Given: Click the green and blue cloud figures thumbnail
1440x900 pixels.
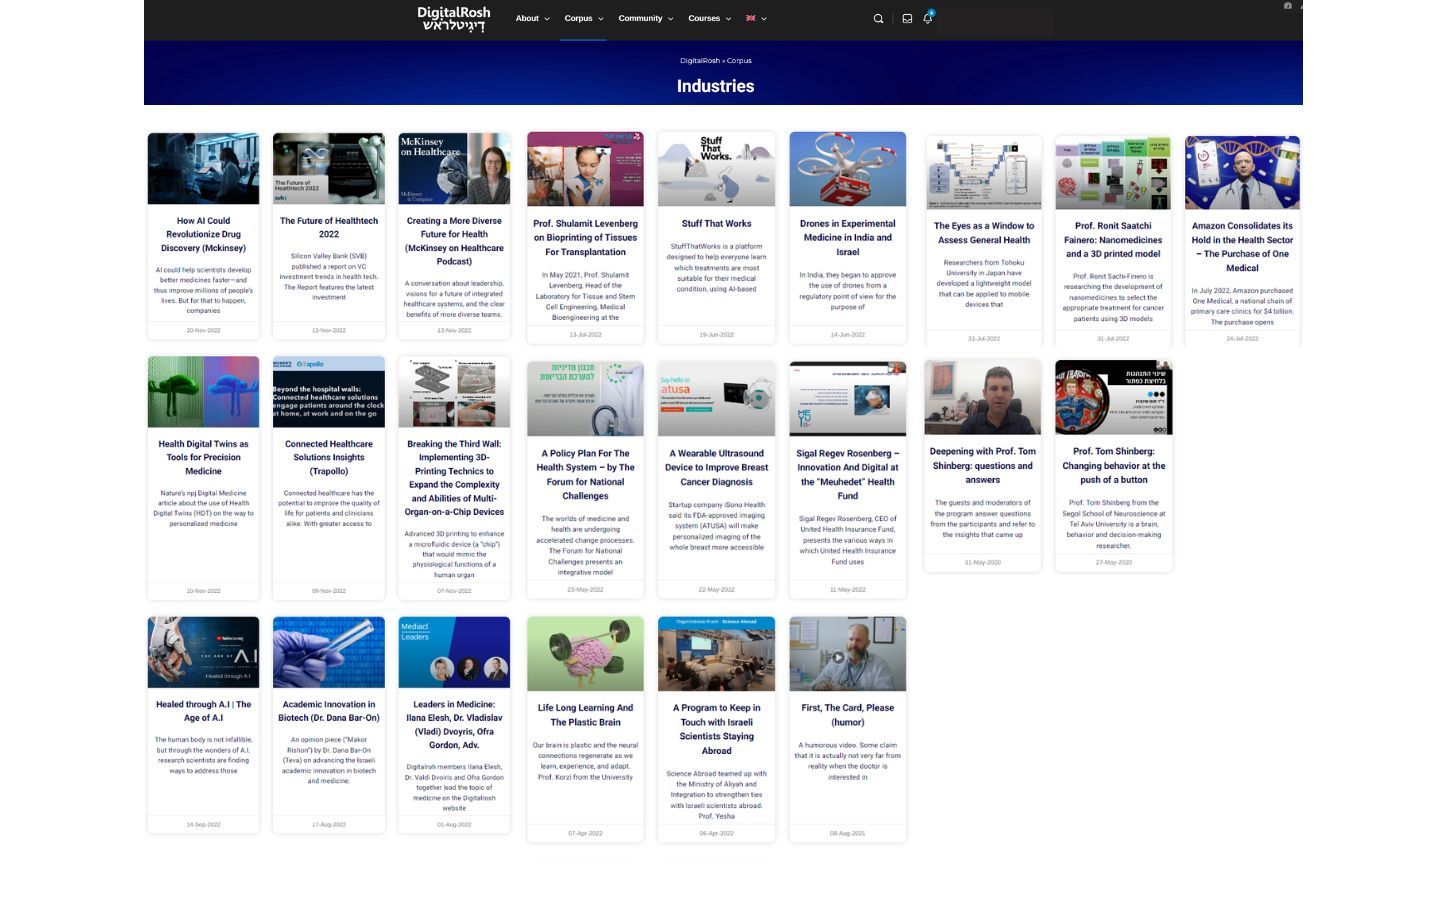Looking at the screenshot, I should 203,392.
